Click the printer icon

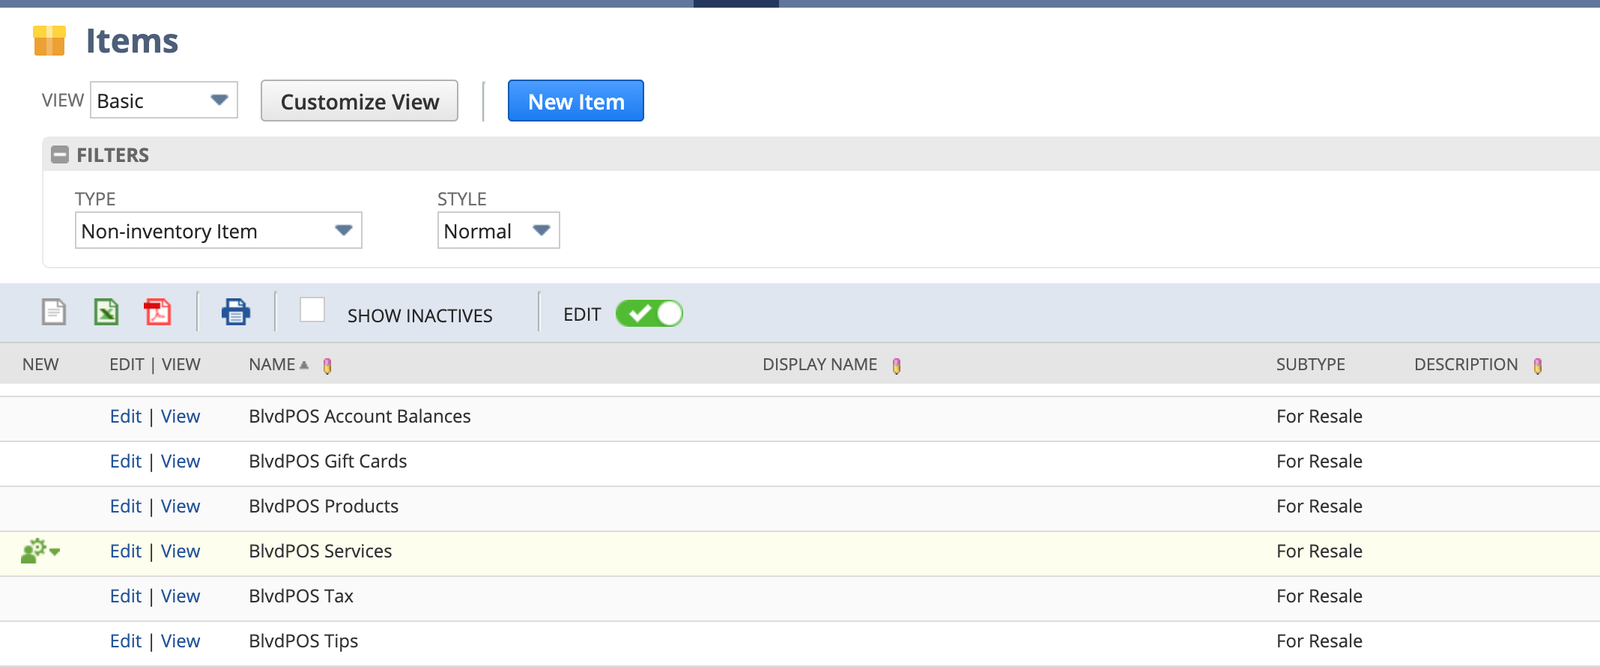point(236,312)
